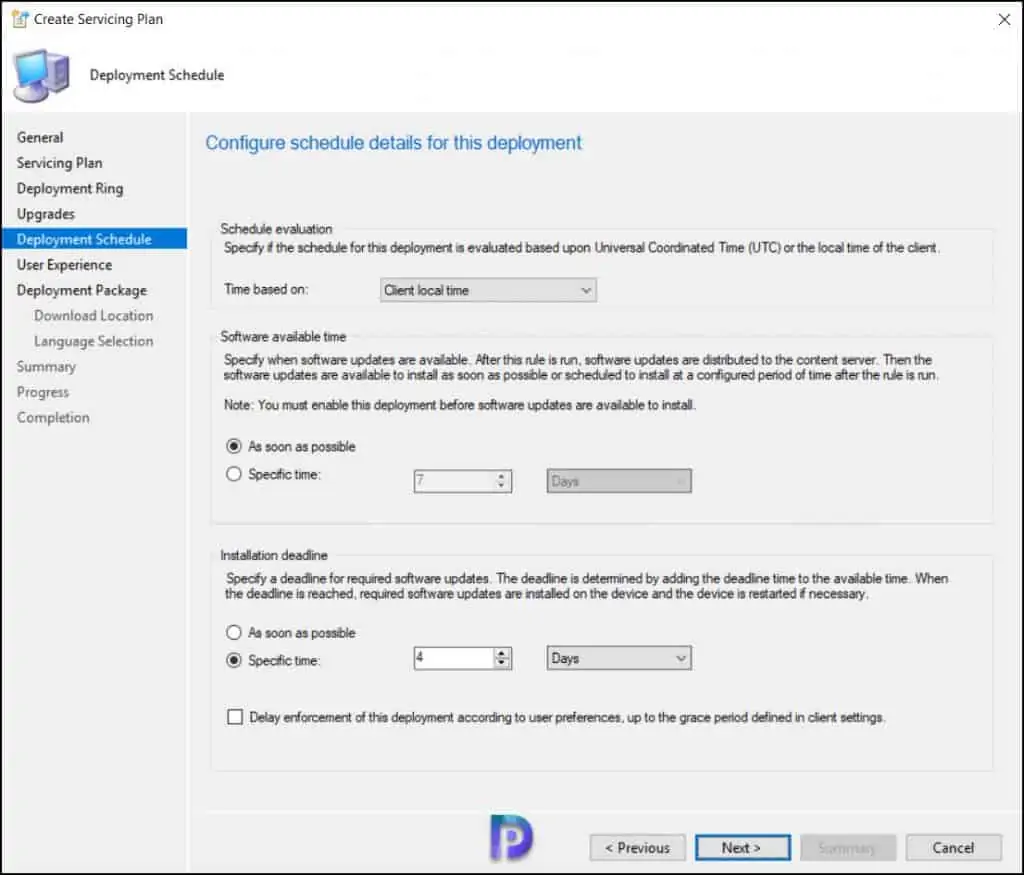Click the 'Software available time' group label
The image size is (1024, 875).
coord(283,336)
